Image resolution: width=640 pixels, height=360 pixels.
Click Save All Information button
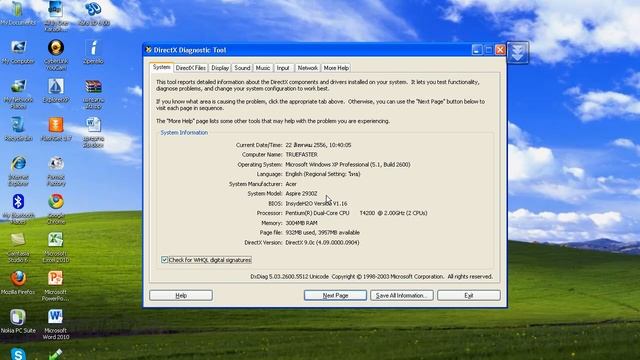401,296
